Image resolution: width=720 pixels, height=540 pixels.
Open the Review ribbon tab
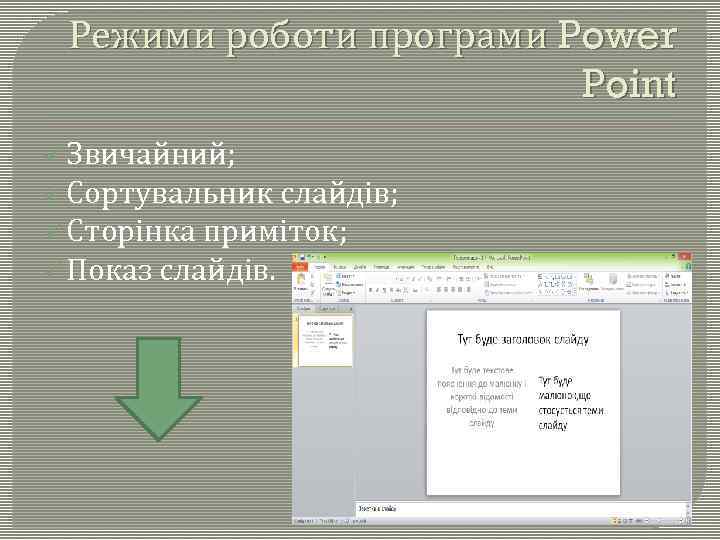466,267
